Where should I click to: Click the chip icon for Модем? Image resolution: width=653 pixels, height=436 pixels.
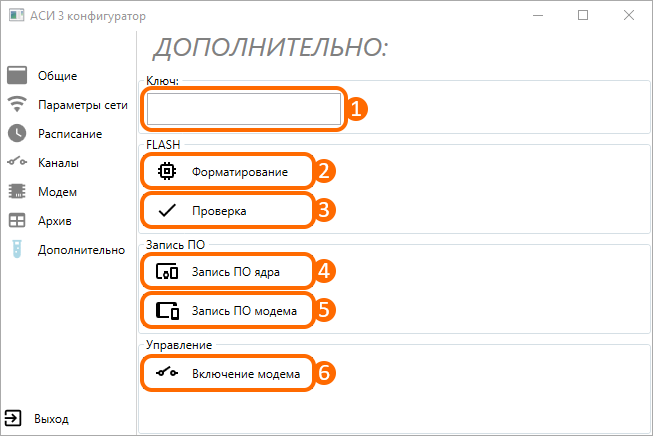pos(17,191)
